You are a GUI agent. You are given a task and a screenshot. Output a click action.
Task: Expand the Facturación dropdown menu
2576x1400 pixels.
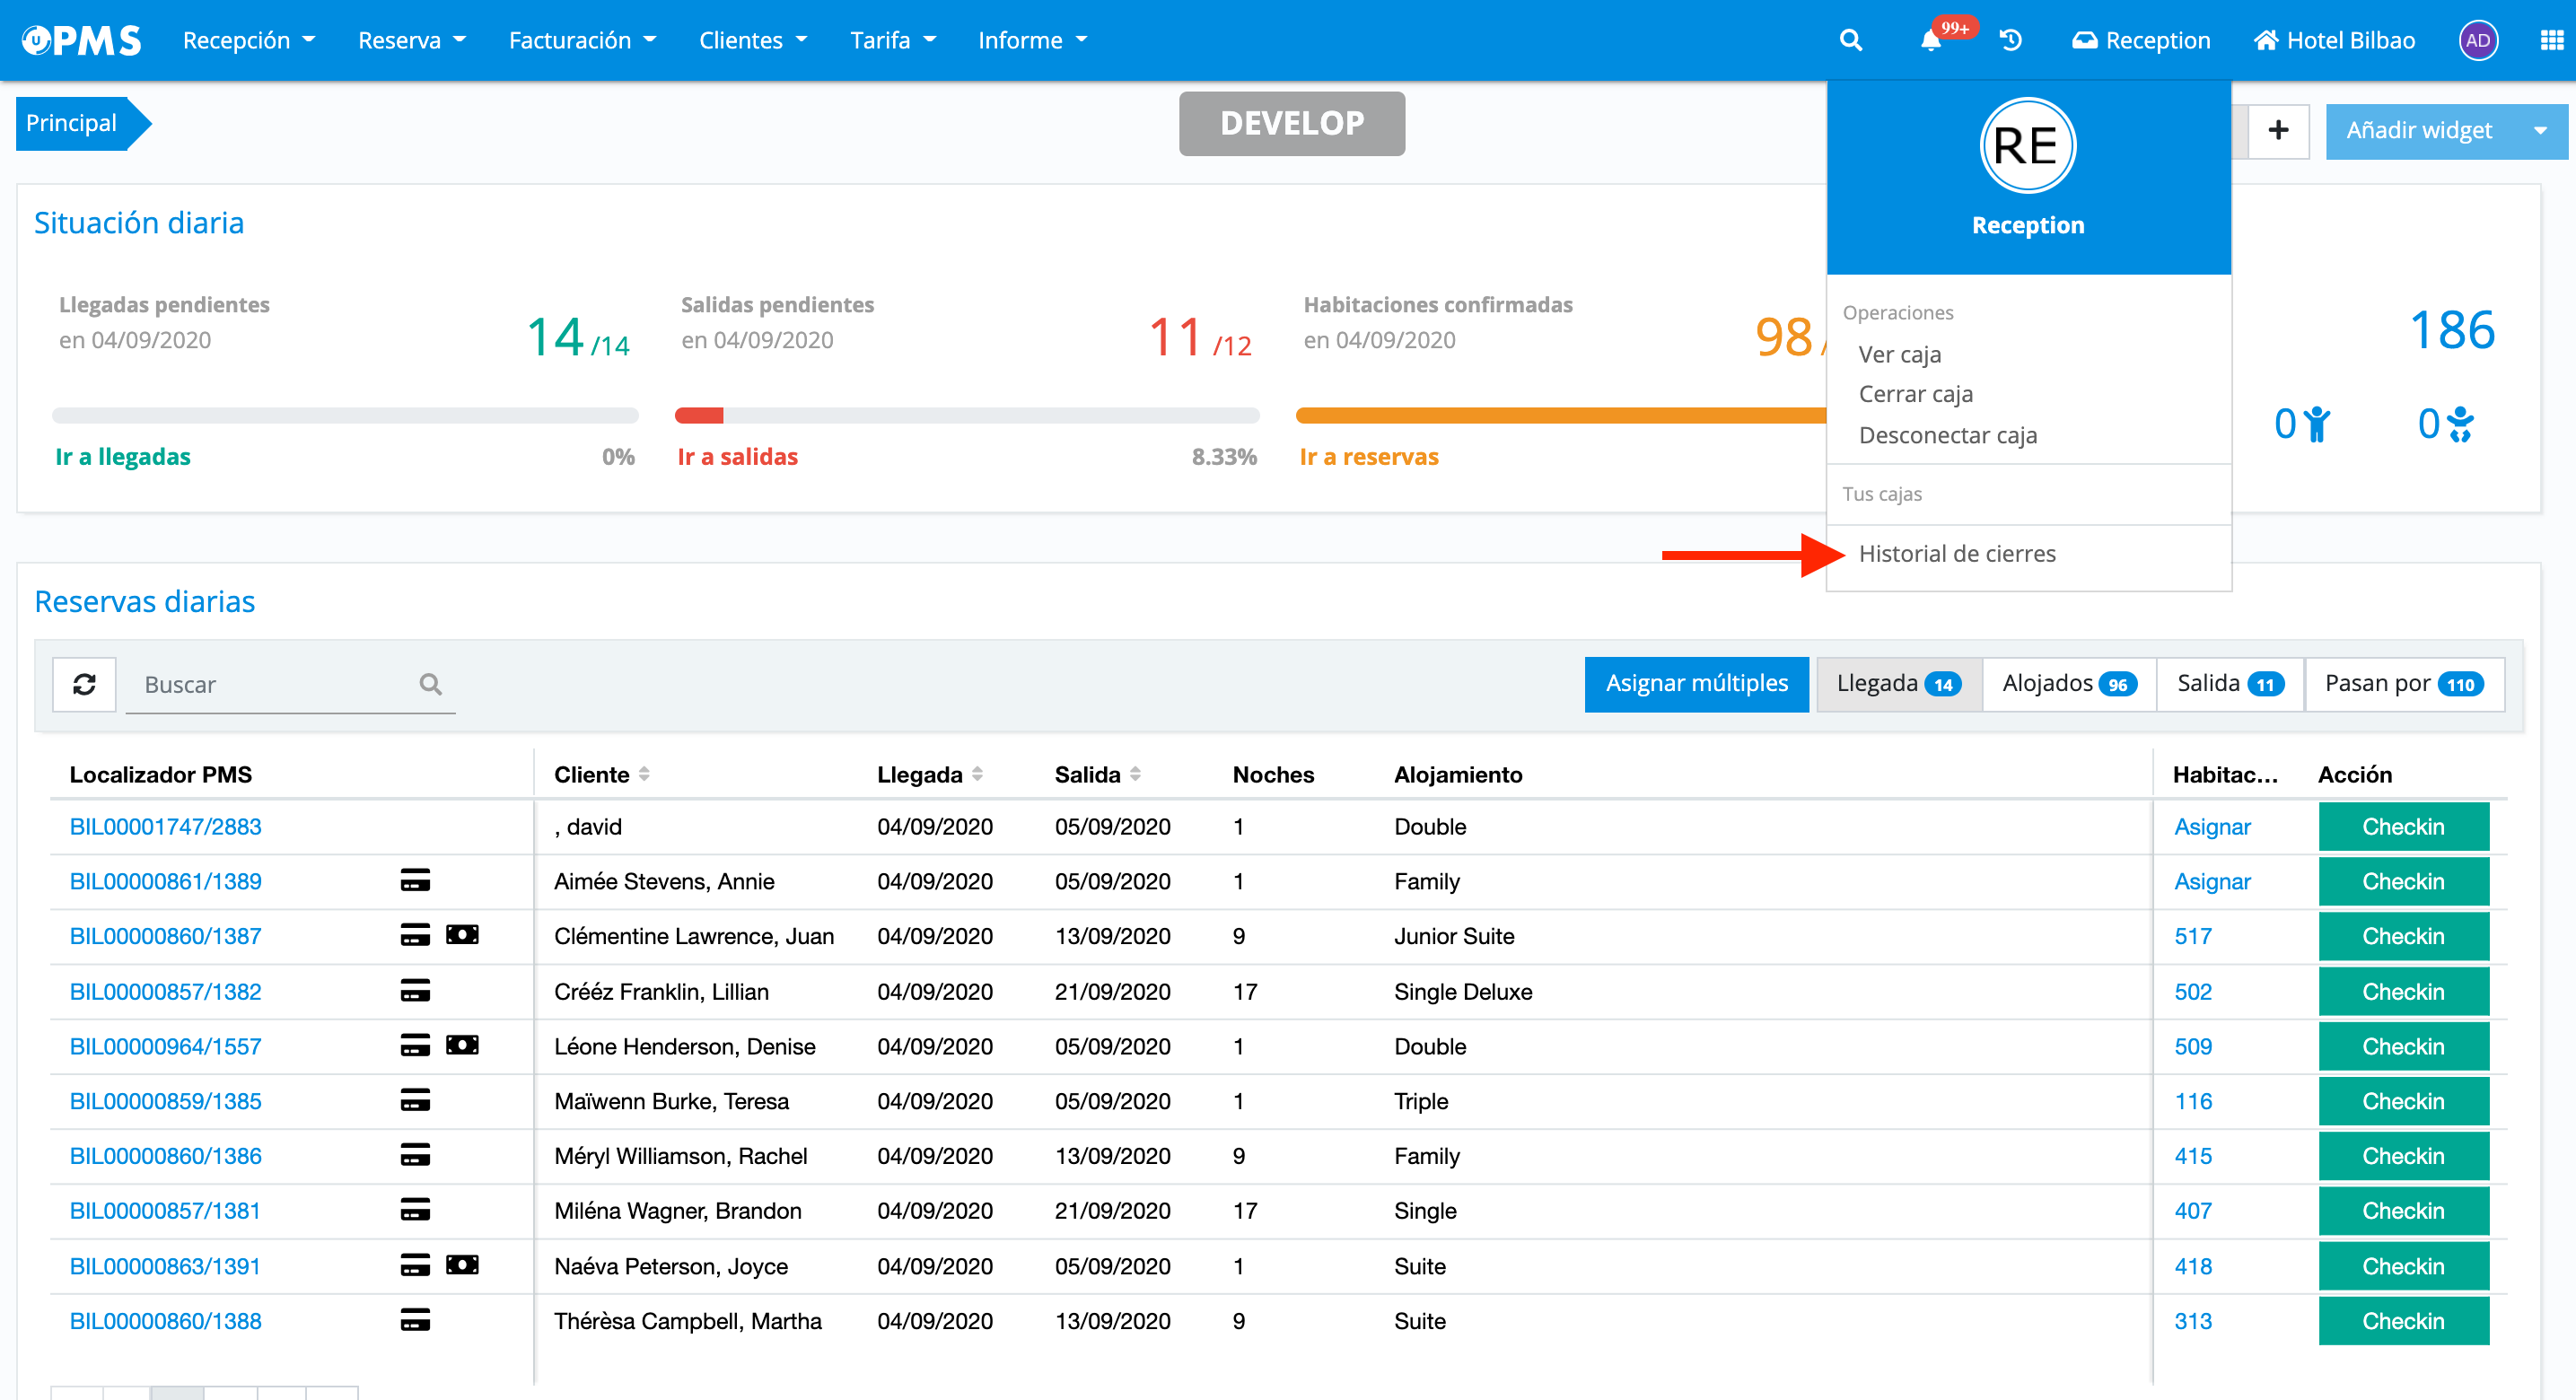click(582, 40)
